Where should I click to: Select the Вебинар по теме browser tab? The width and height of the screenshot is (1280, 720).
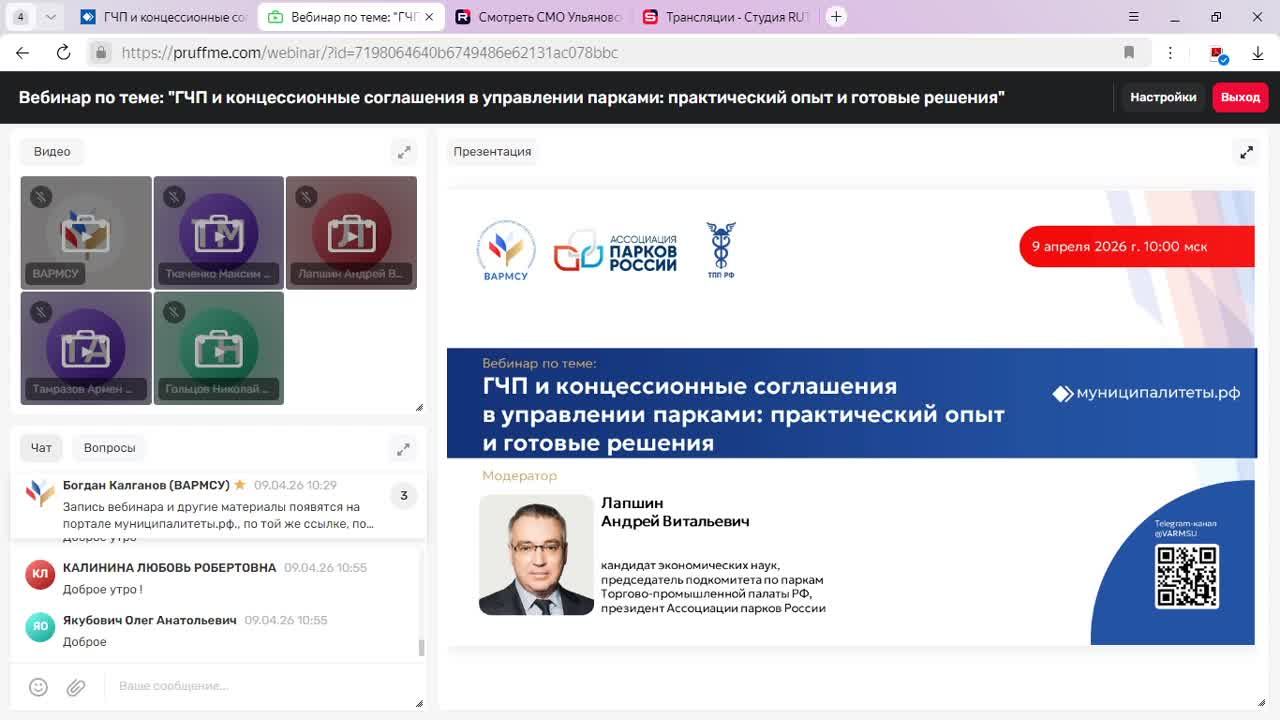pos(350,17)
